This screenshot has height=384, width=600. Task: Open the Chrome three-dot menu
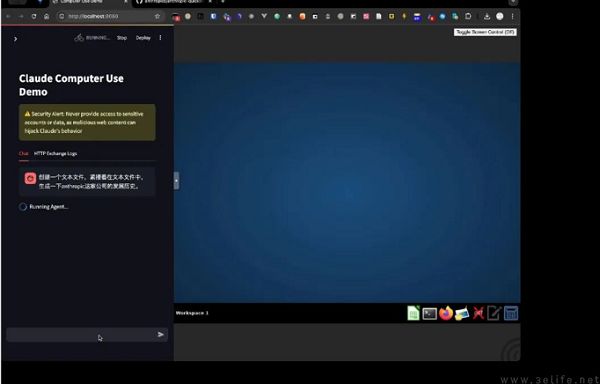(x=512, y=16)
